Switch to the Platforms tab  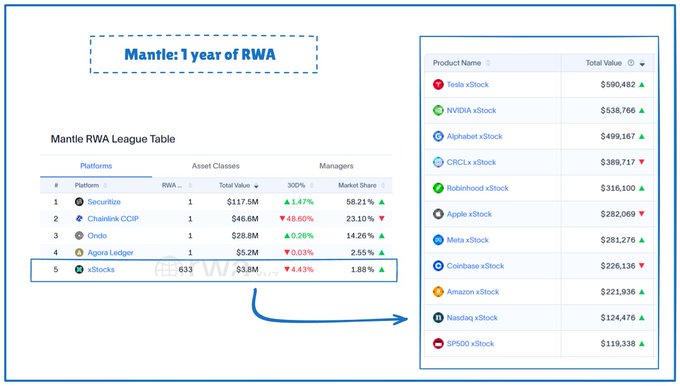96,166
